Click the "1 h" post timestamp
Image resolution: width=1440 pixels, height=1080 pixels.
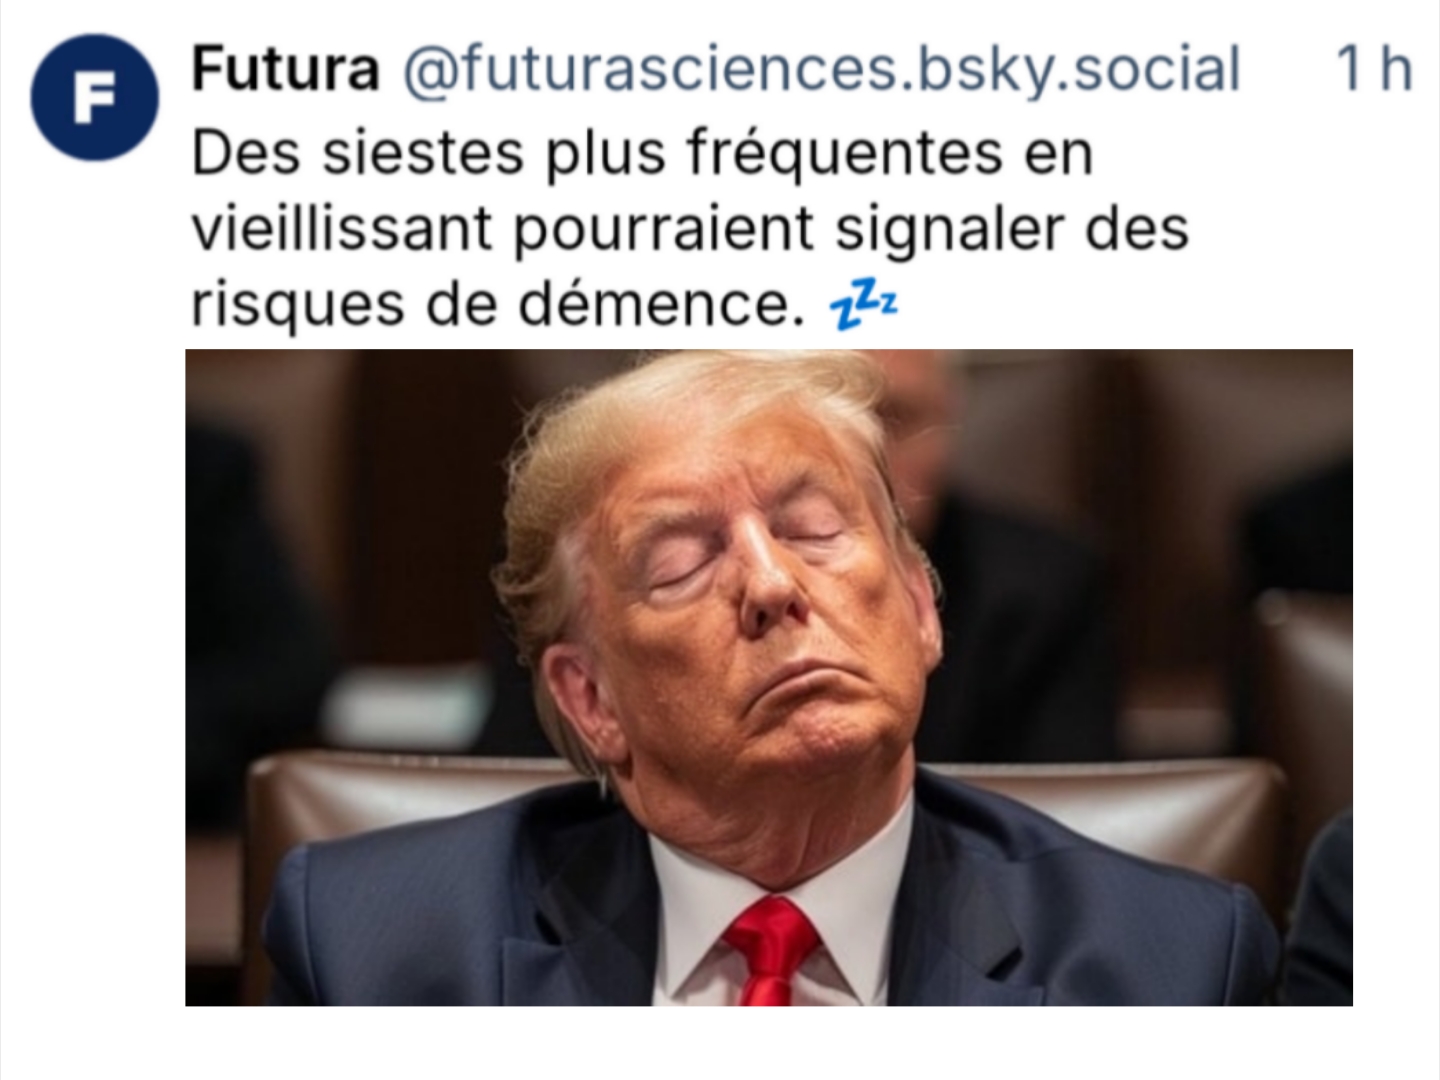pos(1374,69)
